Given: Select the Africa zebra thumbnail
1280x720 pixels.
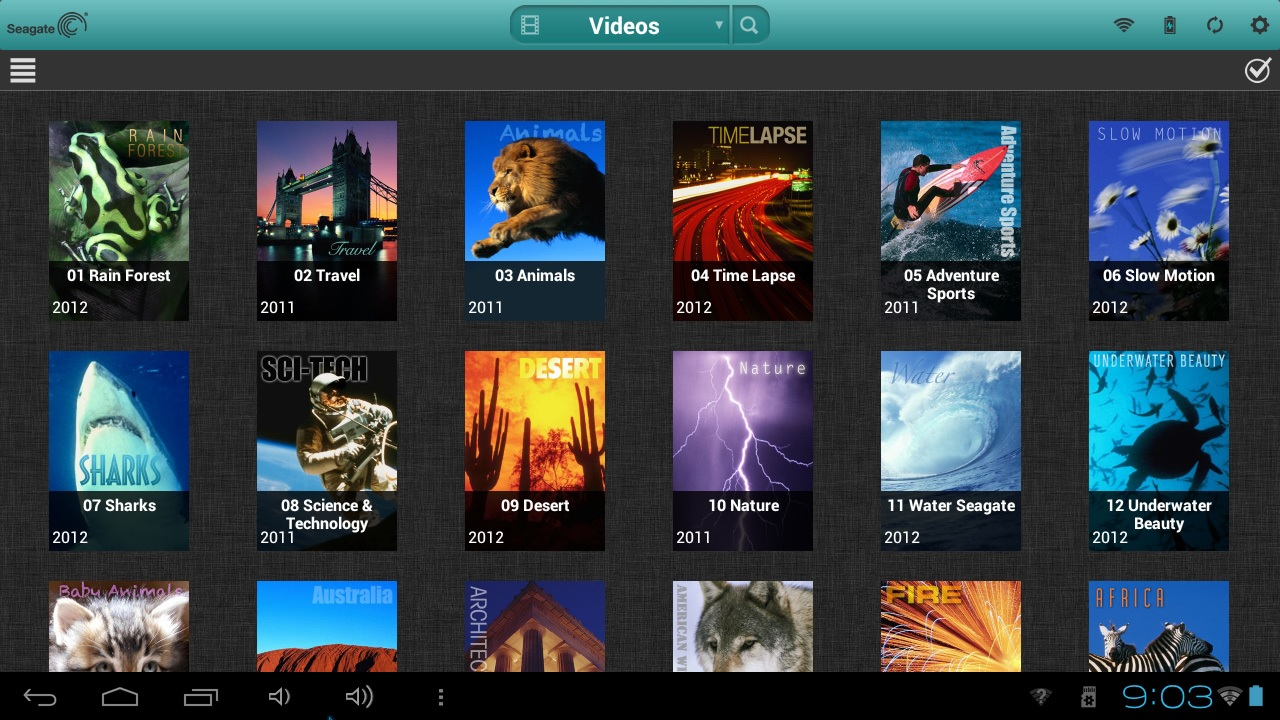Looking at the screenshot, I should (1159, 626).
